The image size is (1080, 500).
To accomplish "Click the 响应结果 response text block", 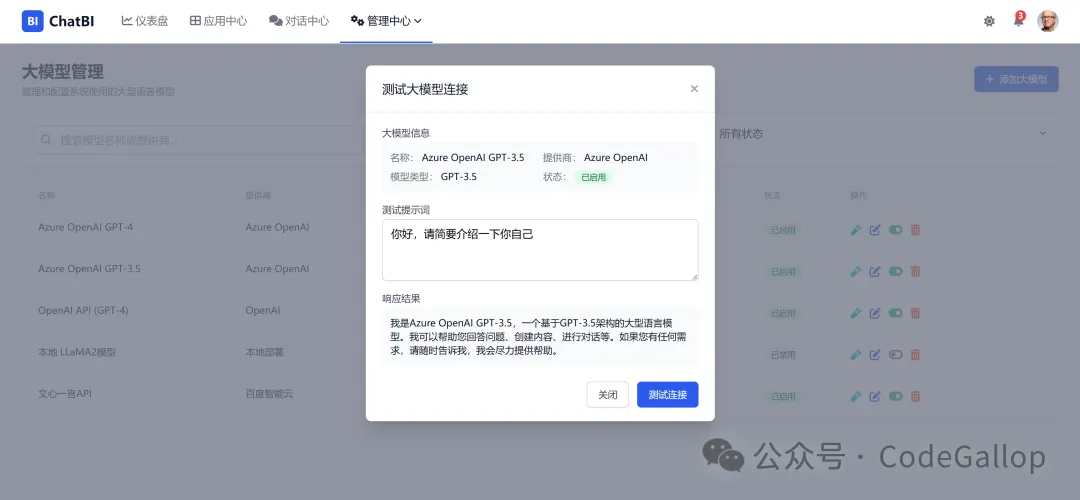I will coord(540,336).
